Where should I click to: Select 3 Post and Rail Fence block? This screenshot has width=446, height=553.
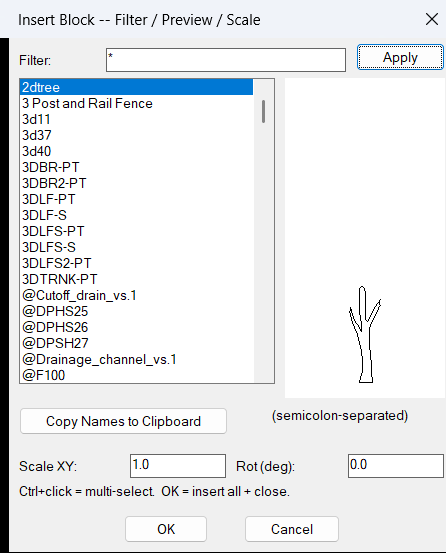[136, 103]
